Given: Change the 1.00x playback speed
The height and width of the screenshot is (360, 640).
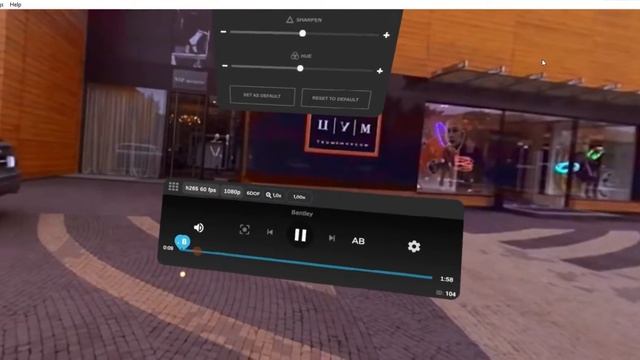Looking at the screenshot, I should (x=299, y=197).
